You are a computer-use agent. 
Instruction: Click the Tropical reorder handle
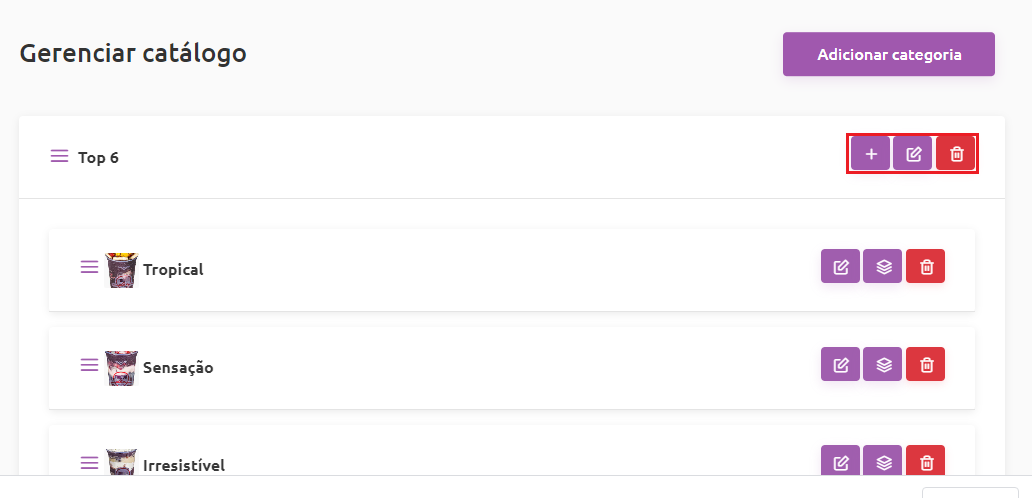tap(90, 267)
